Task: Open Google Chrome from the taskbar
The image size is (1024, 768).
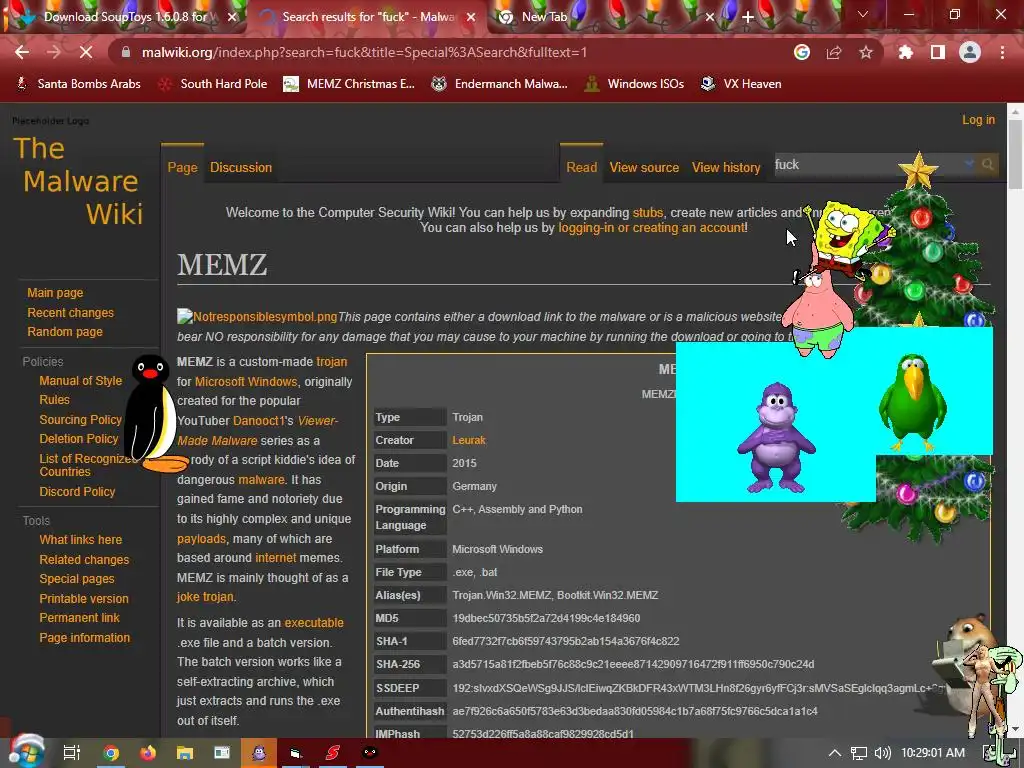Action: (111, 752)
